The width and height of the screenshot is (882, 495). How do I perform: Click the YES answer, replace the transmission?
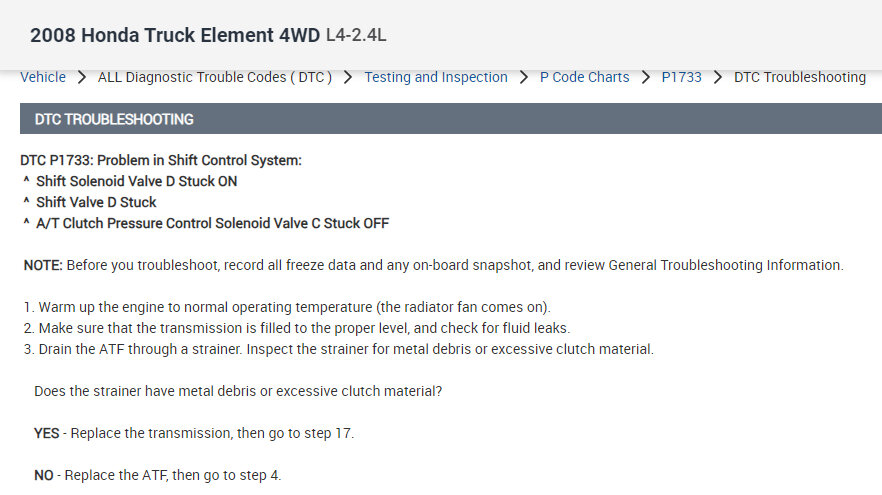193,433
